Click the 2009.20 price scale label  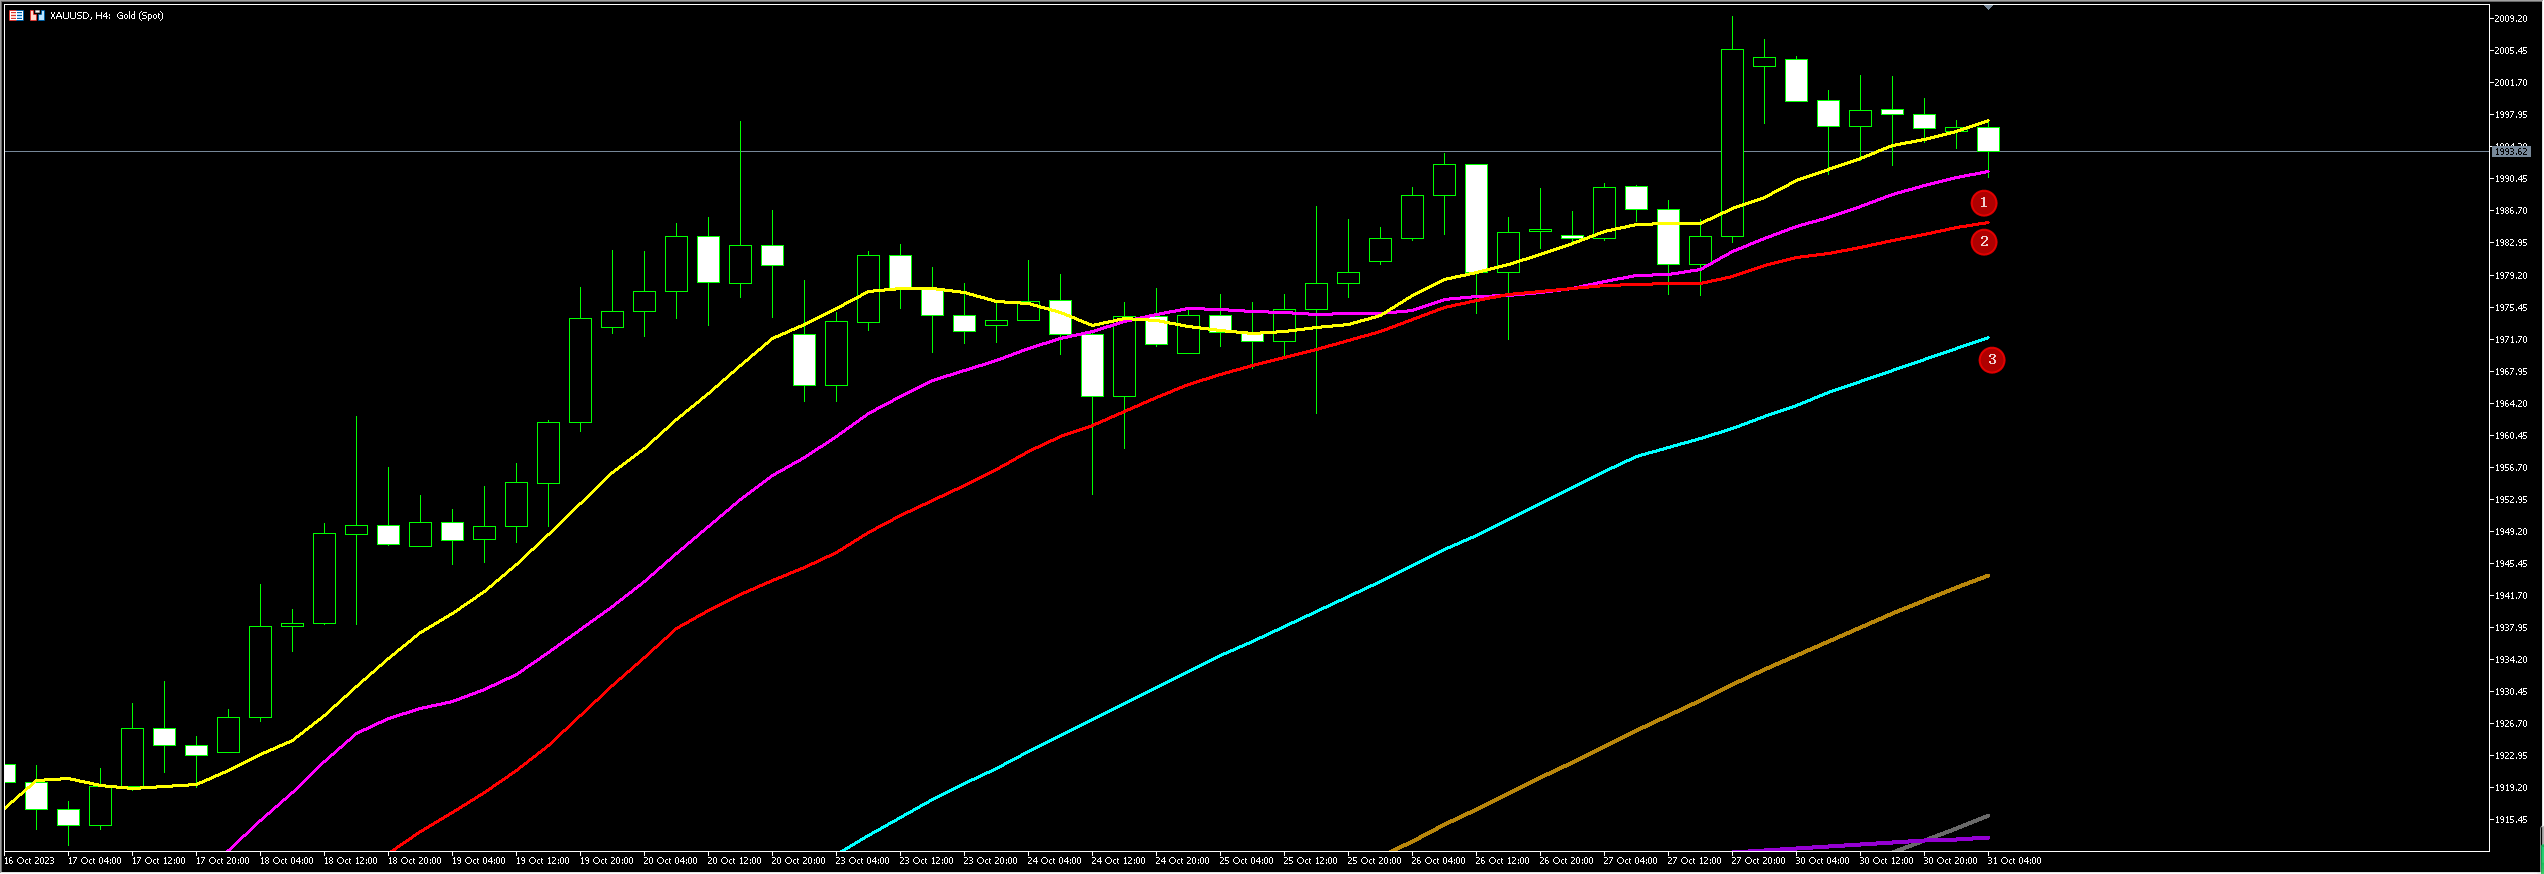[x=2511, y=19]
